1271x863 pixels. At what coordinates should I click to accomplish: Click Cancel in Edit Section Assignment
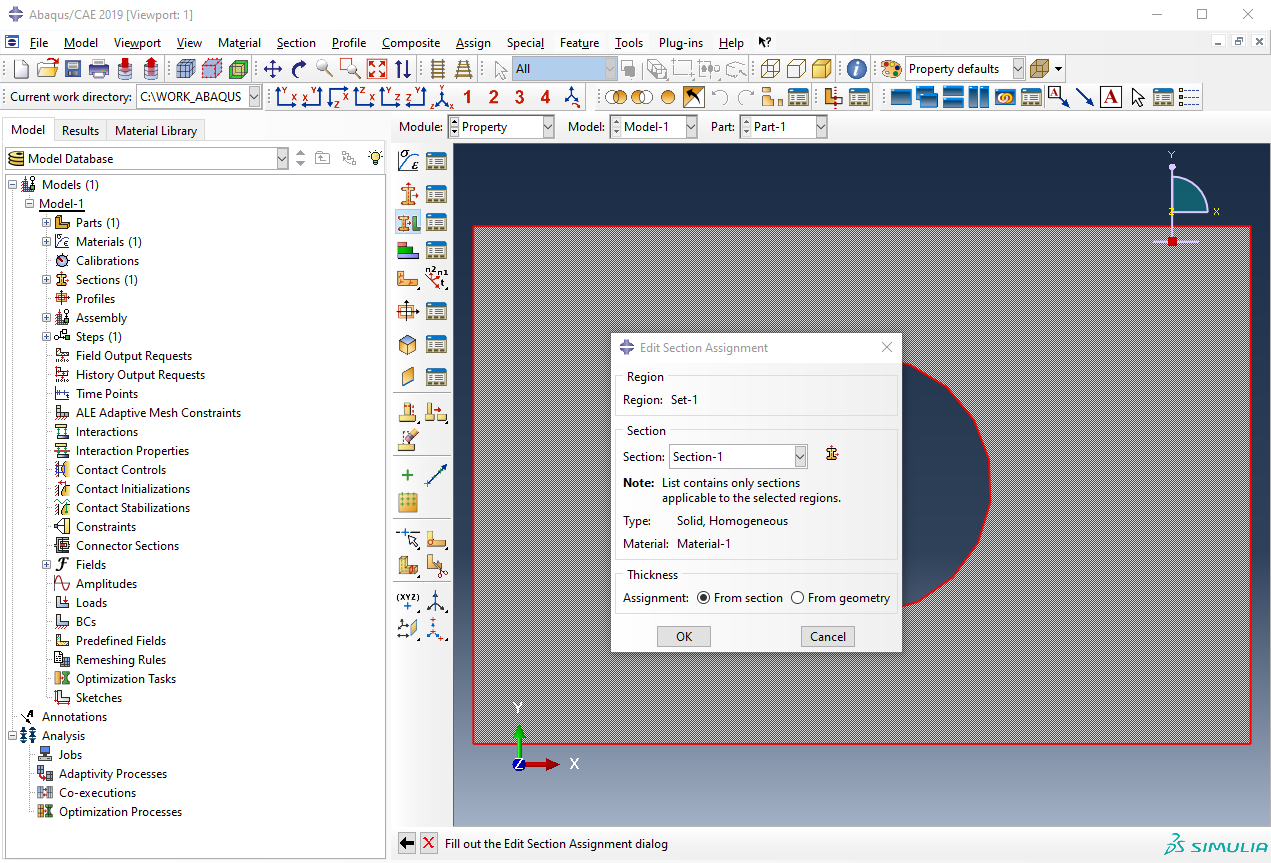828,637
